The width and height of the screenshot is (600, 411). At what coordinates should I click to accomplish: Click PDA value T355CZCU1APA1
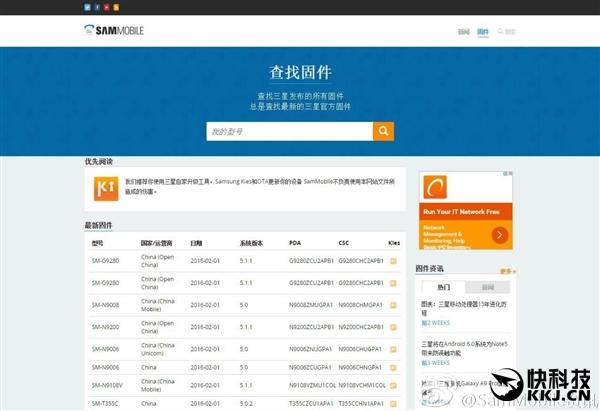311,403
